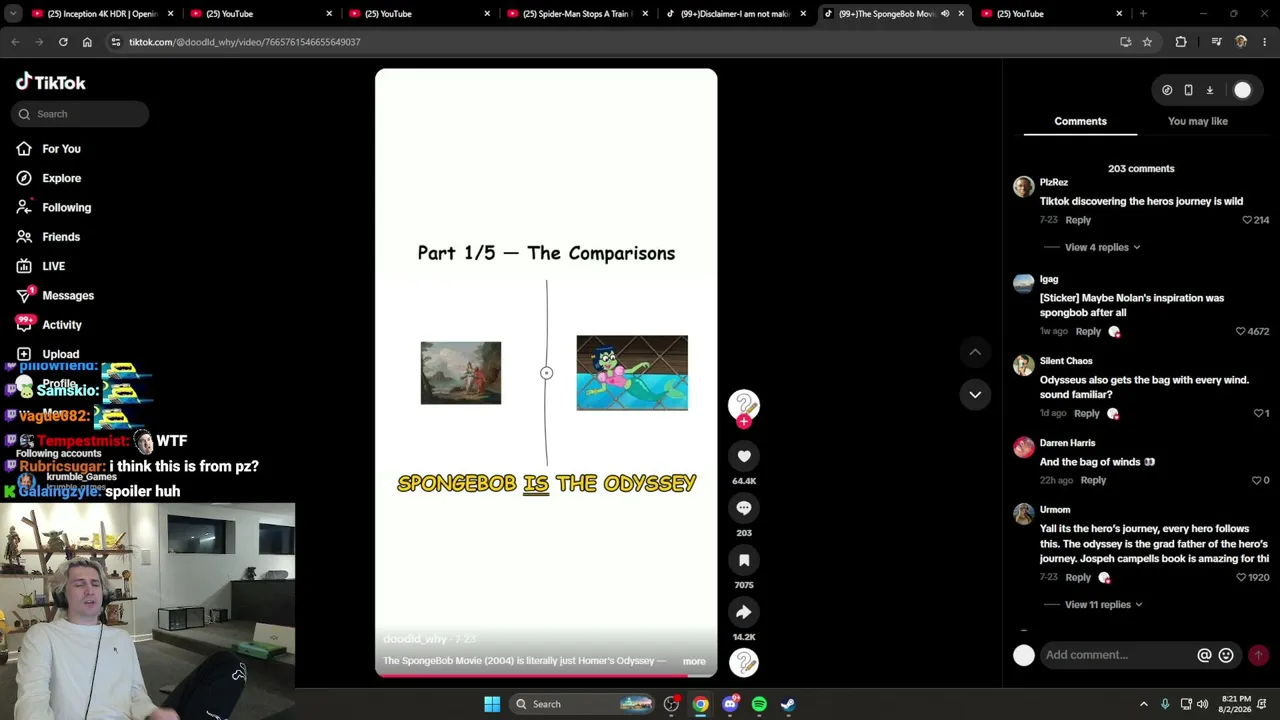Click the Chrome address bar URL
The image size is (1280, 720).
pyautogui.click(x=244, y=42)
